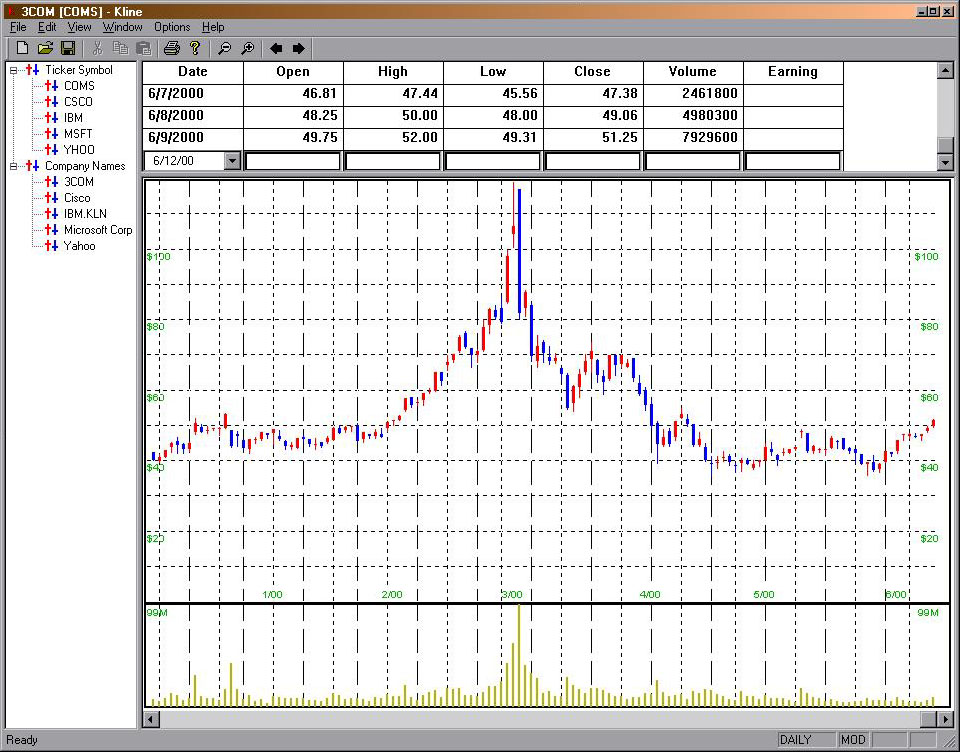Open help via the question mark icon
The image size is (960, 752).
pos(195,48)
